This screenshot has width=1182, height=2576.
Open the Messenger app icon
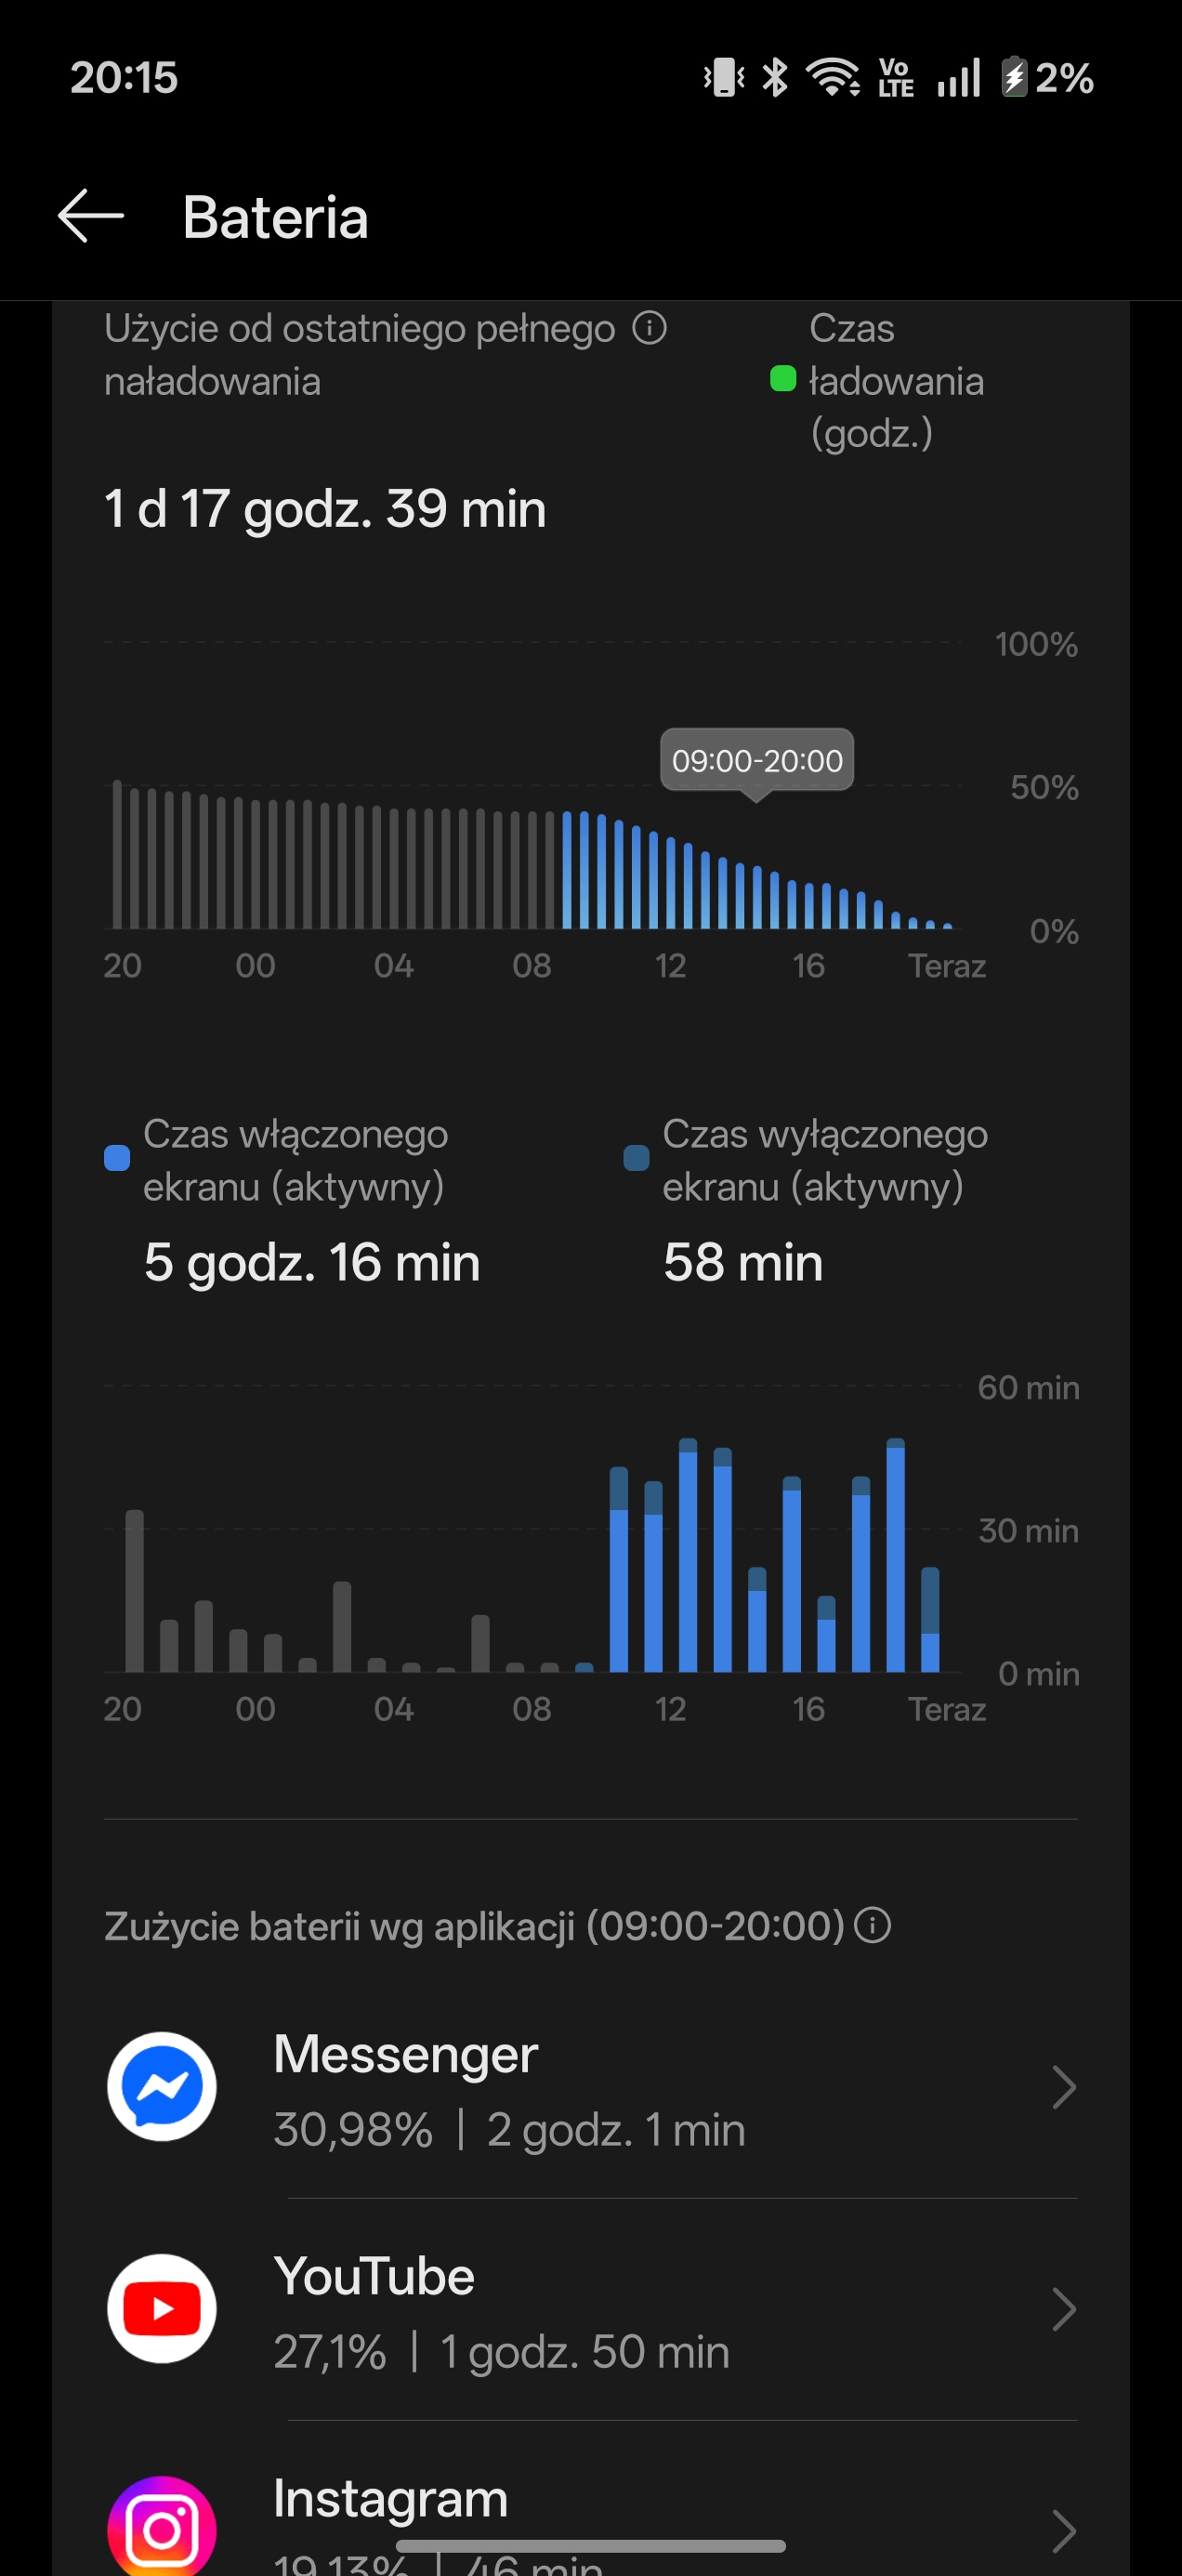pos(162,2086)
